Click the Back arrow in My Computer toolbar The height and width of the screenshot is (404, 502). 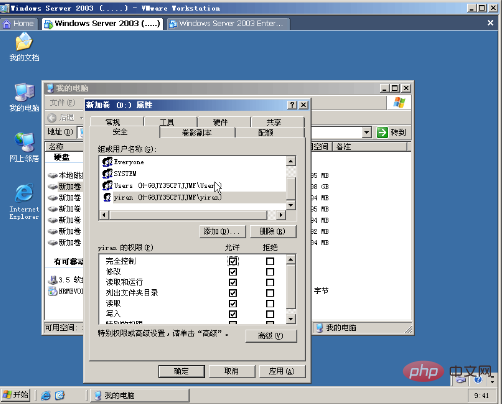(52, 118)
